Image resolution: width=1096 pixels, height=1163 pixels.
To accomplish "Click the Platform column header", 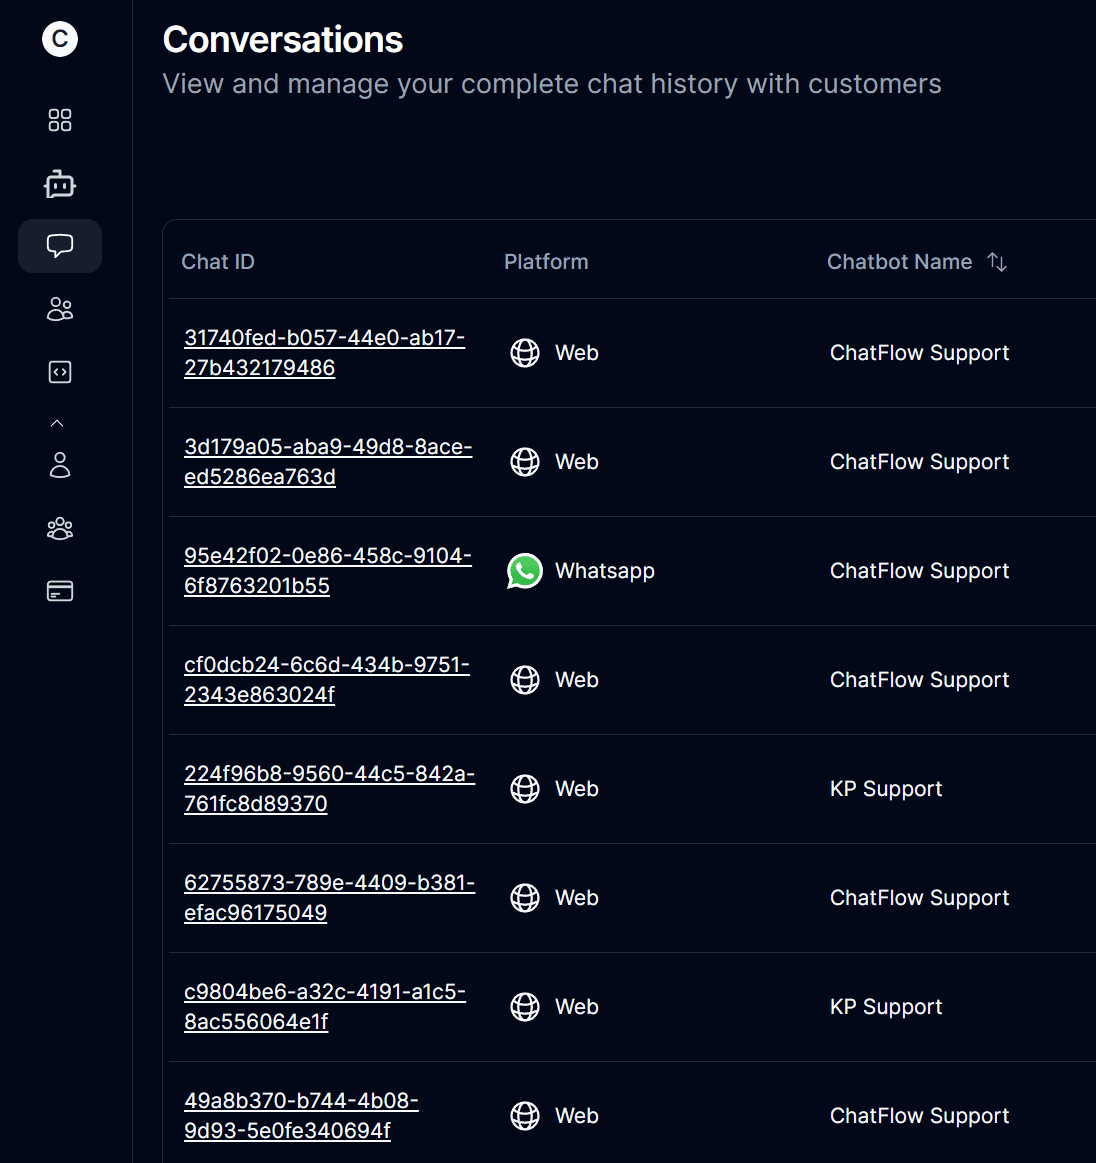I will [x=546, y=261].
